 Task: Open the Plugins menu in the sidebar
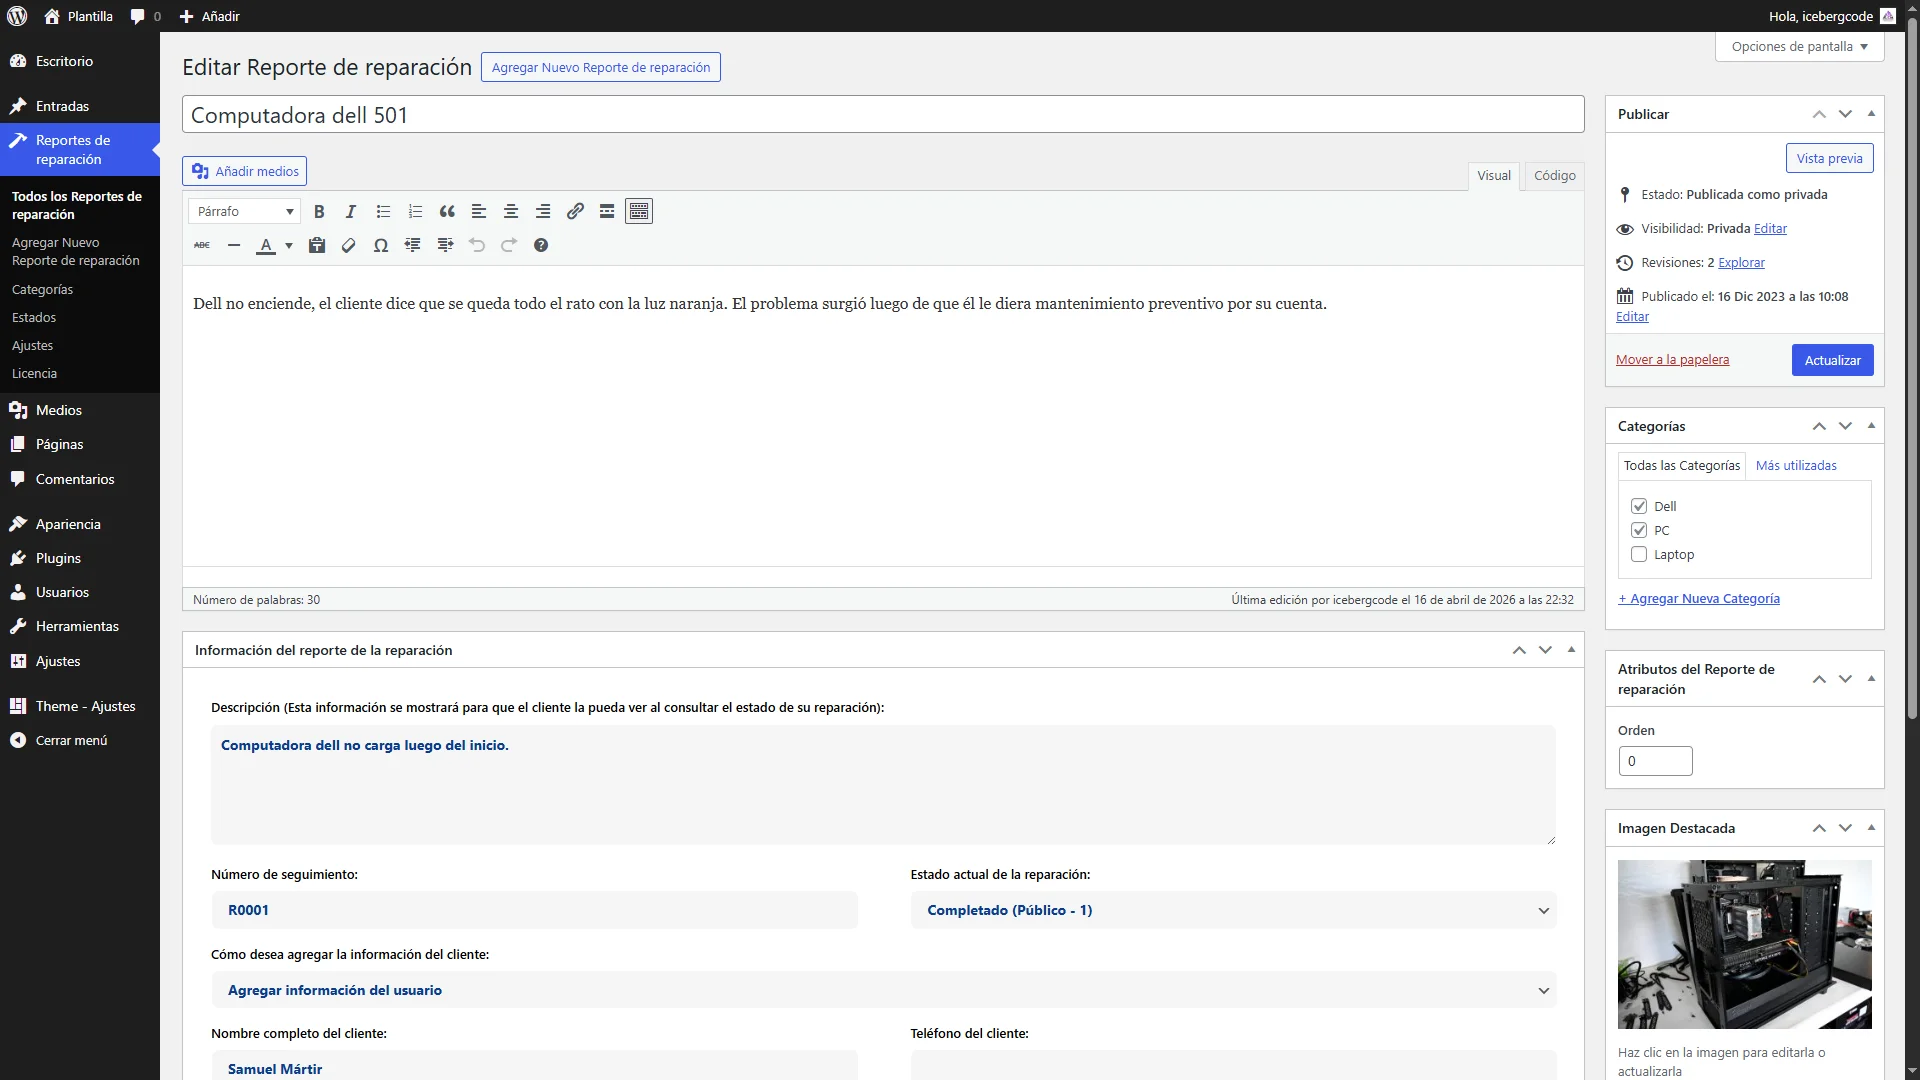coord(58,558)
